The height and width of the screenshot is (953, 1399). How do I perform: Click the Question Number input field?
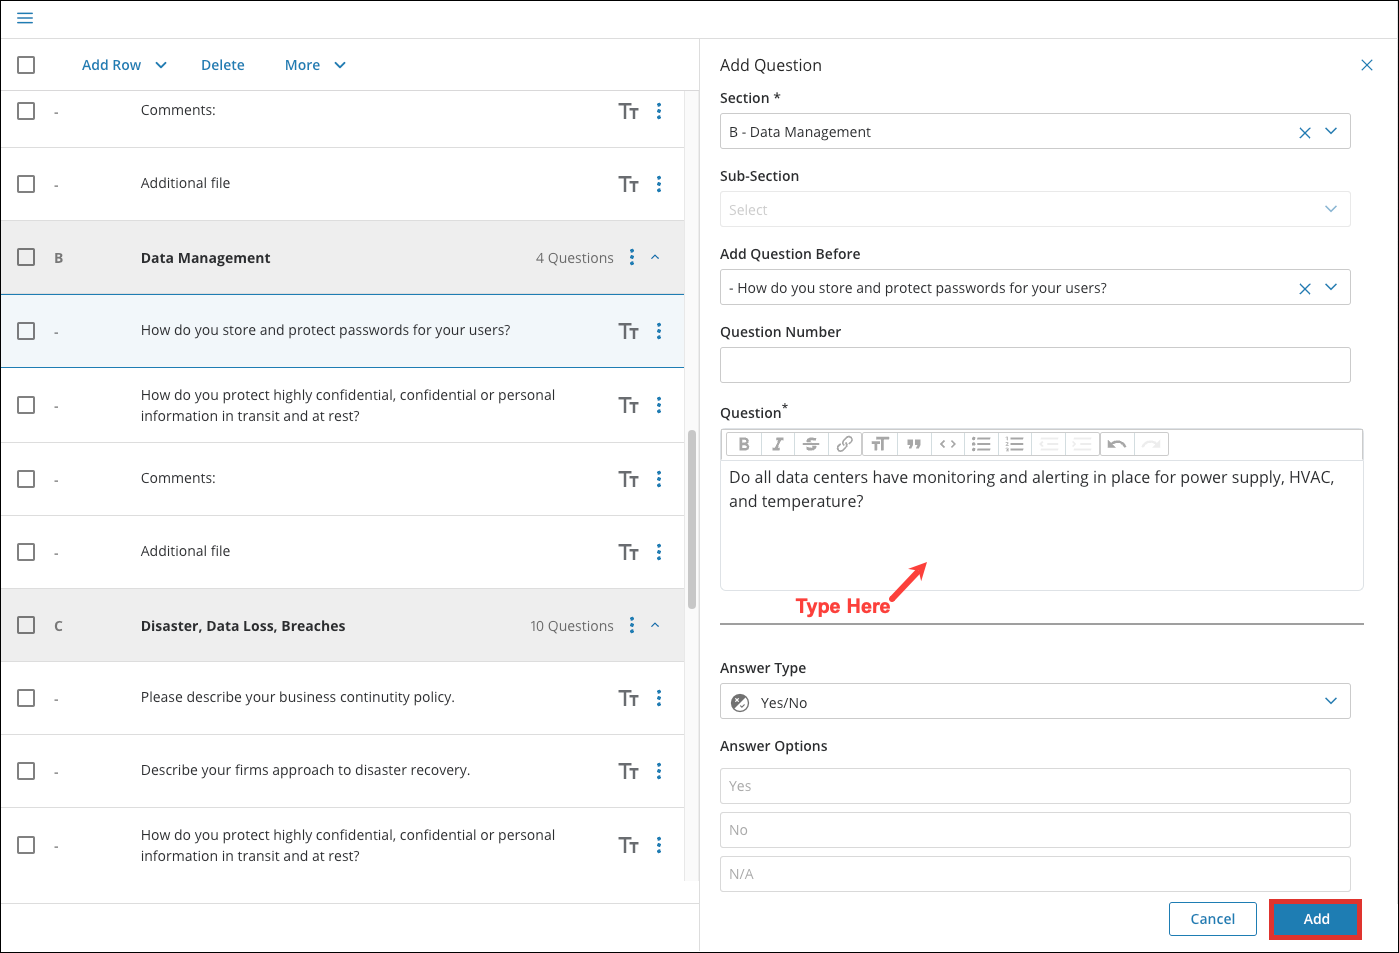tap(1035, 365)
